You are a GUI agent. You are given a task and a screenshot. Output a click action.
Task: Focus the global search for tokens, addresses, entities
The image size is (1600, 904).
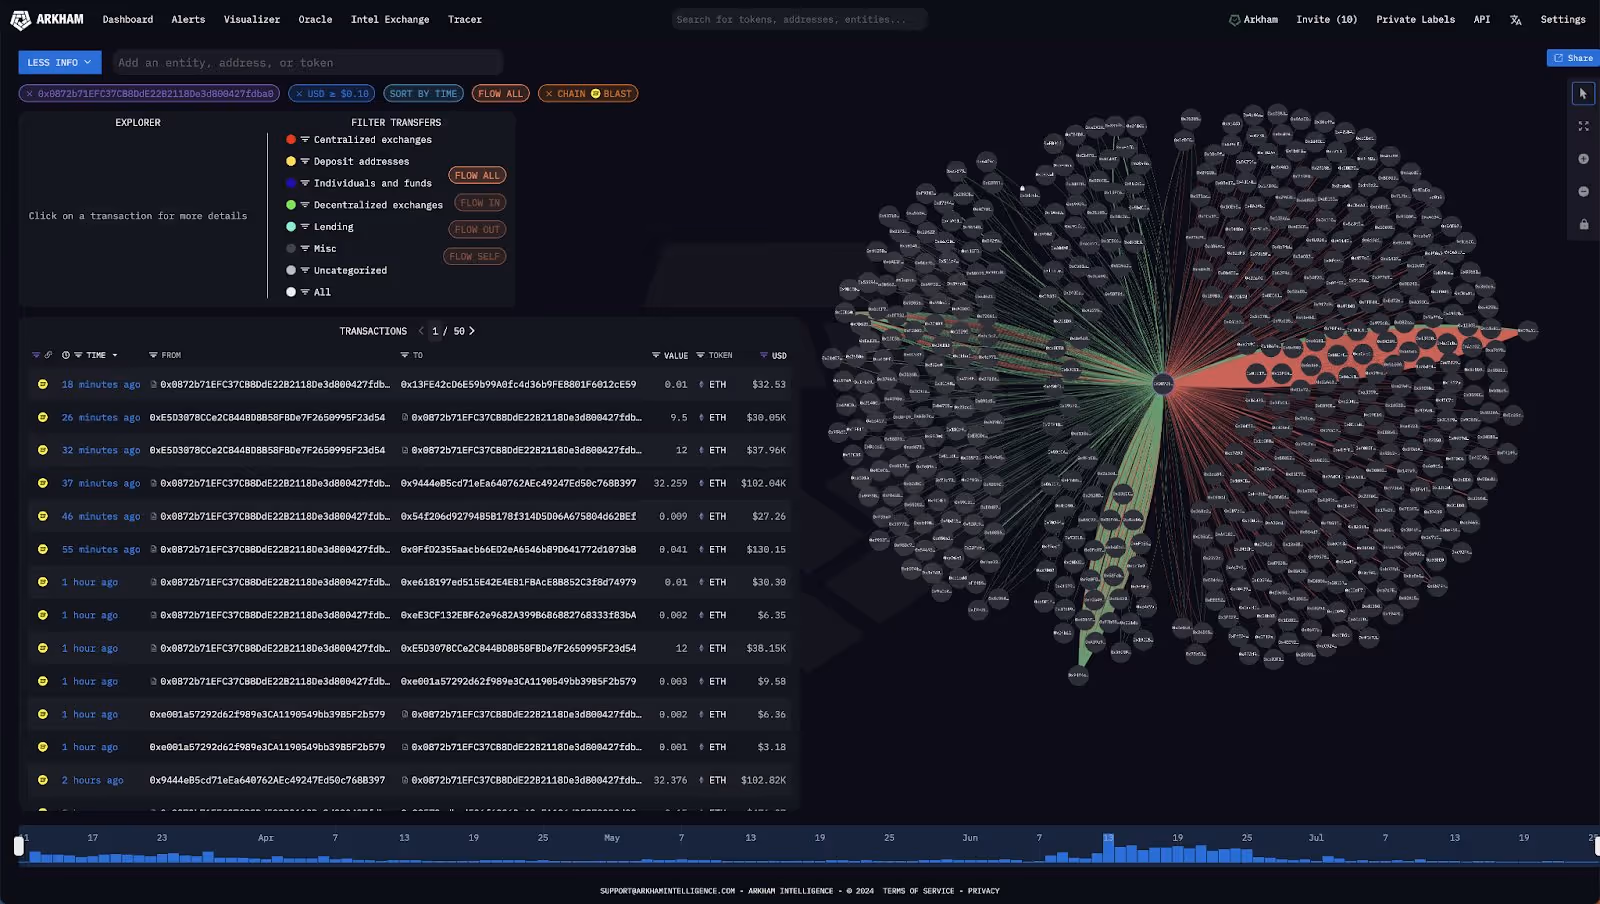799,19
